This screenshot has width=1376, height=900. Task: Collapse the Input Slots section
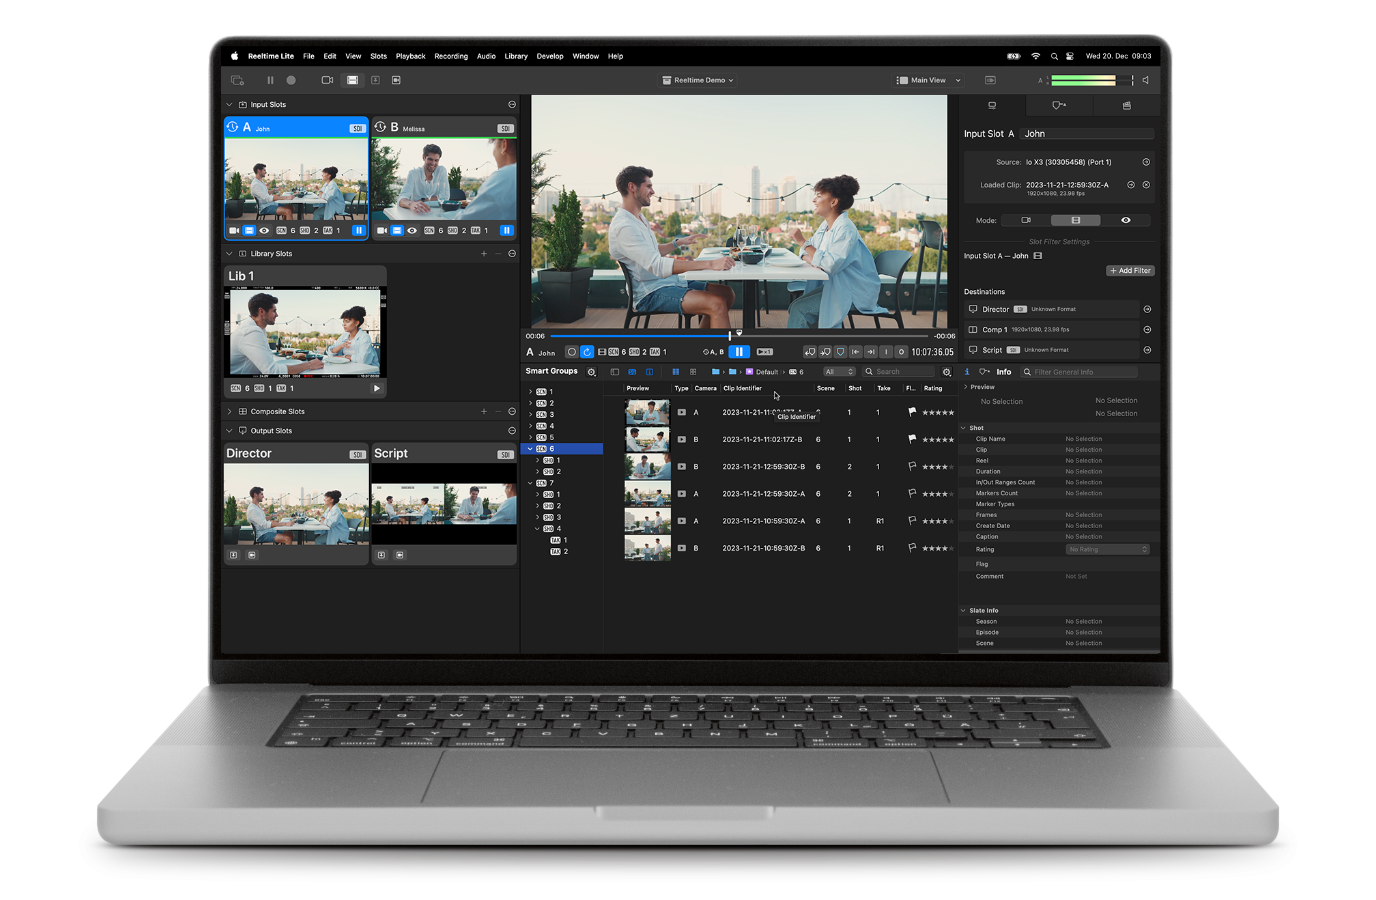click(229, 104)
